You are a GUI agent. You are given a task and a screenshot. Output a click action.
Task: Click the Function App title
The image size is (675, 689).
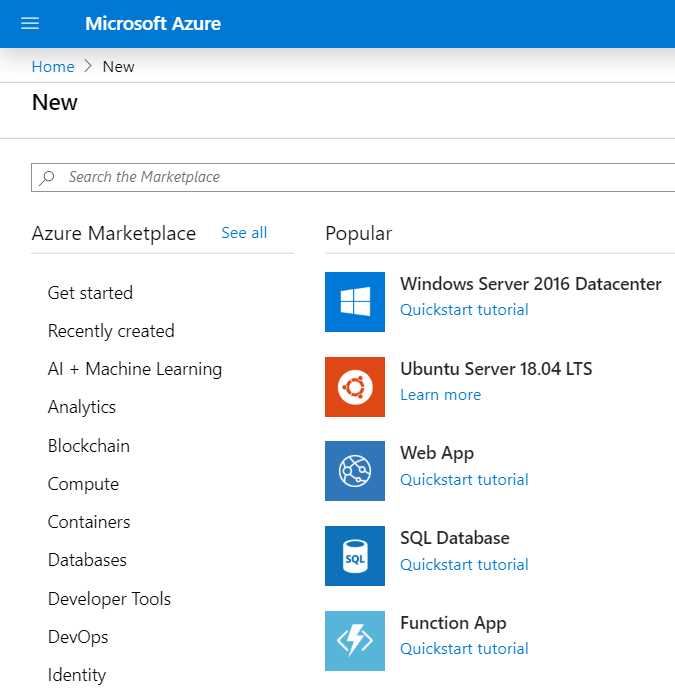[453, 624]
